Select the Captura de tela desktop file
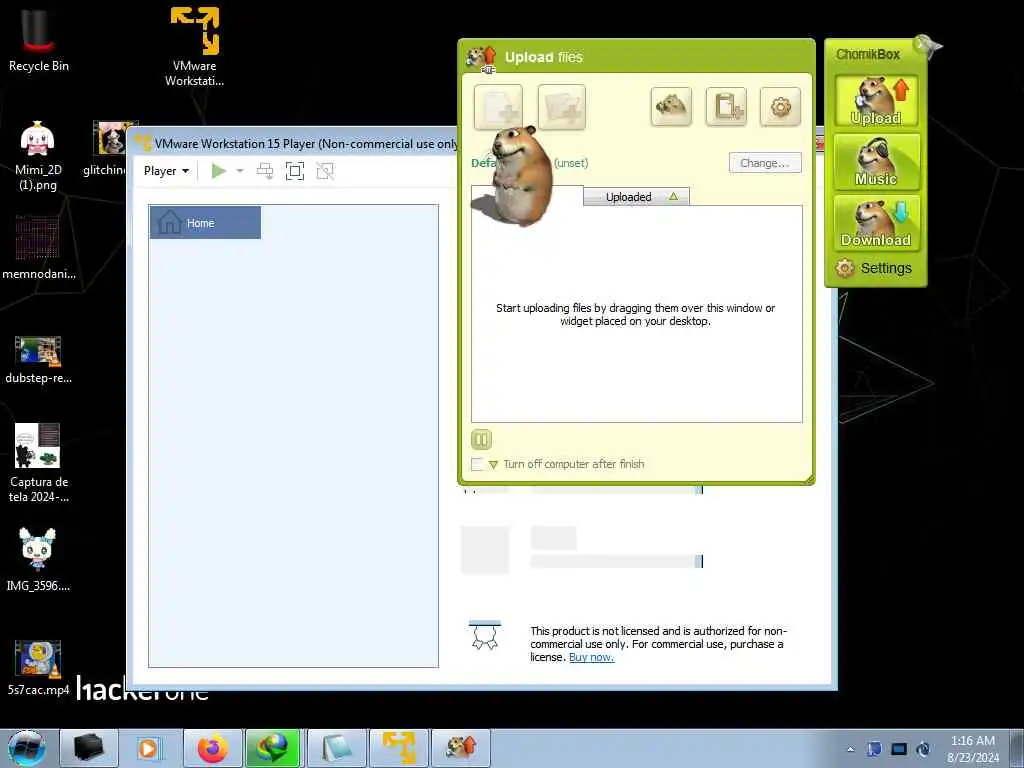Image resolution: width=1024 pixels, height=768 pixels. (x=39, y=462)
